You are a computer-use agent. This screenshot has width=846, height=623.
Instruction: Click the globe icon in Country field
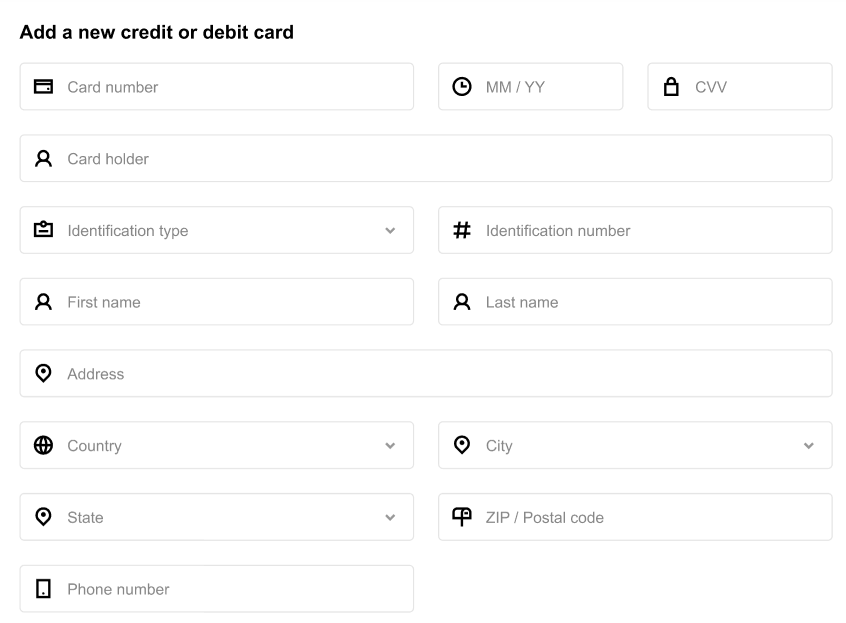click(43, 445)
